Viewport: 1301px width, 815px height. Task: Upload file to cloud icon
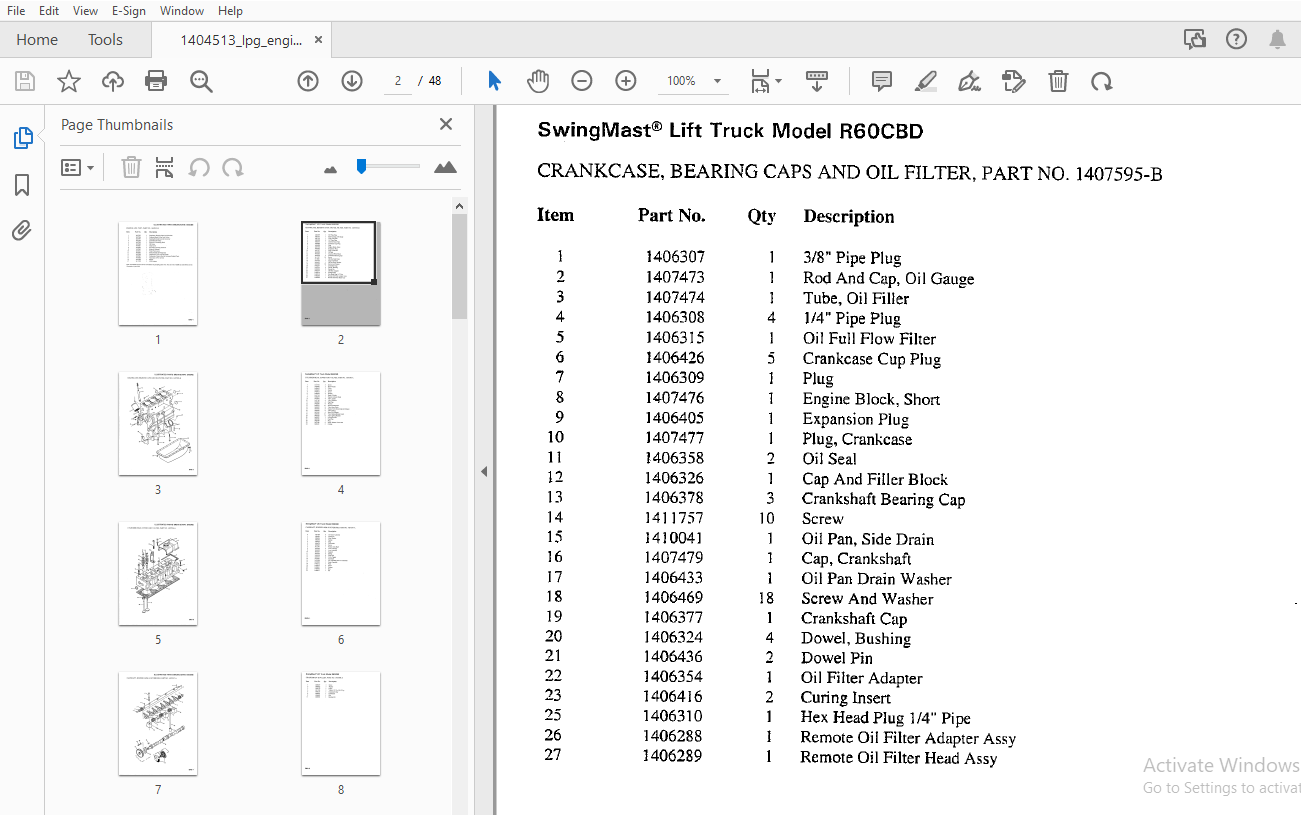pos(113,81)
